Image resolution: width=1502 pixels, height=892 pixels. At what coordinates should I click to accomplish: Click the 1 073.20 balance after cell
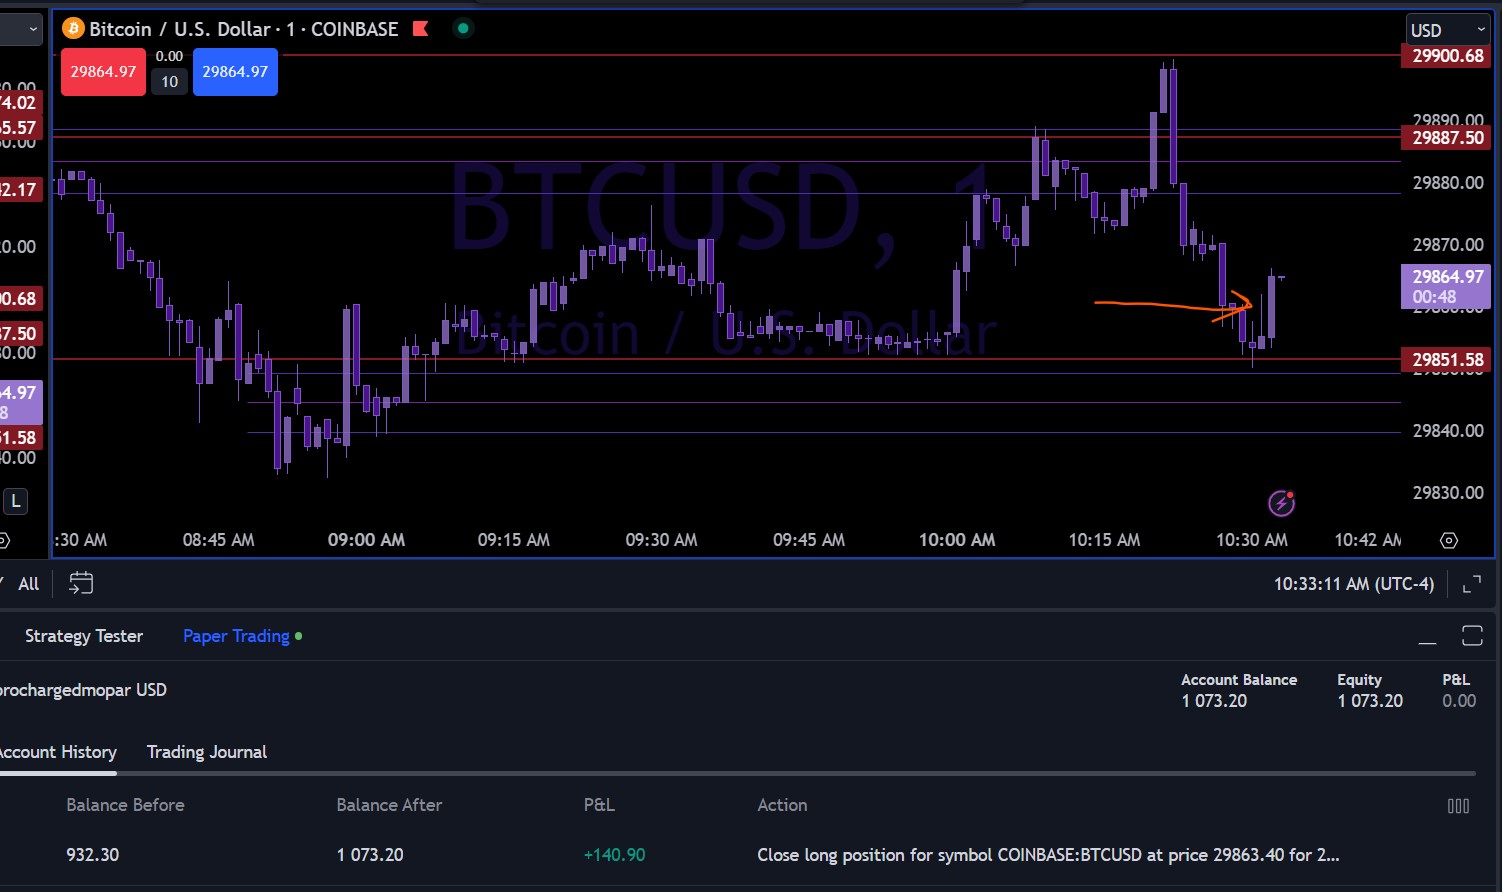point(370,855)
